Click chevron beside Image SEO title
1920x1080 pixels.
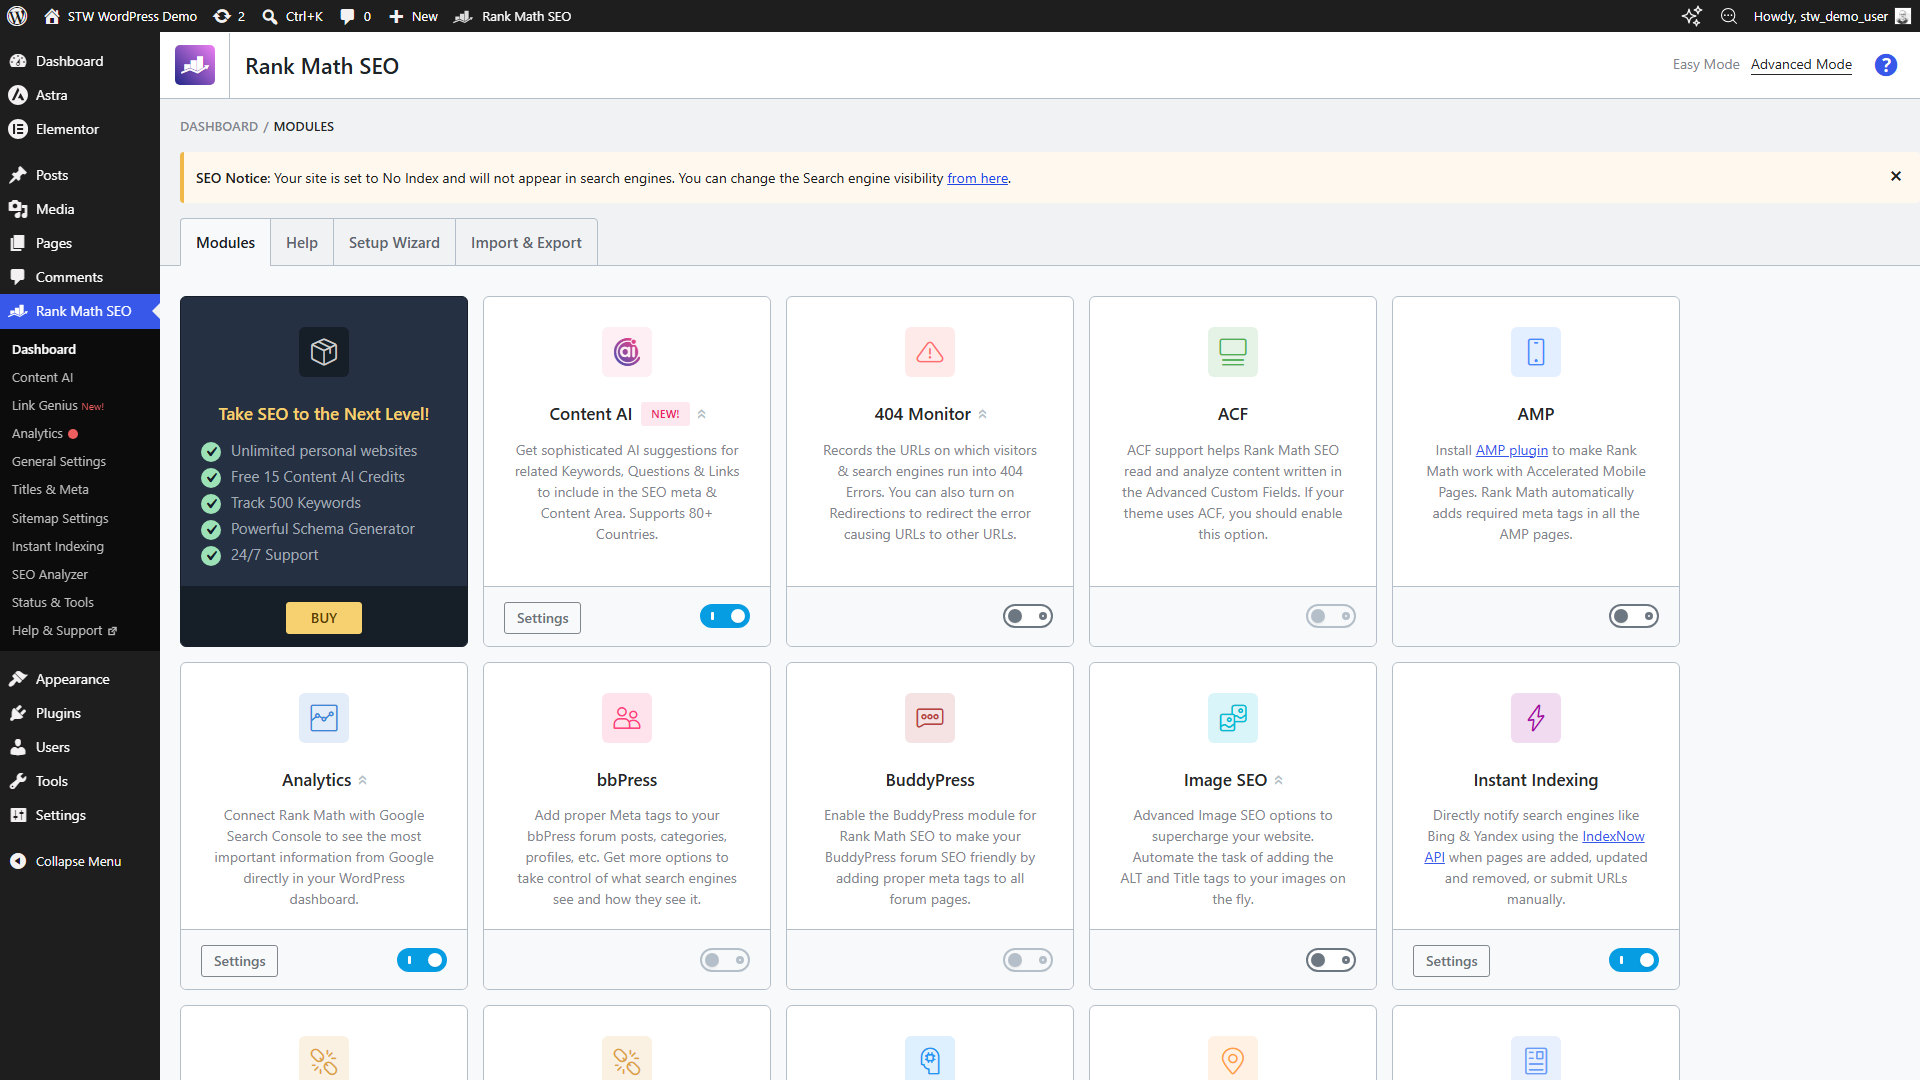(1279, 780)
